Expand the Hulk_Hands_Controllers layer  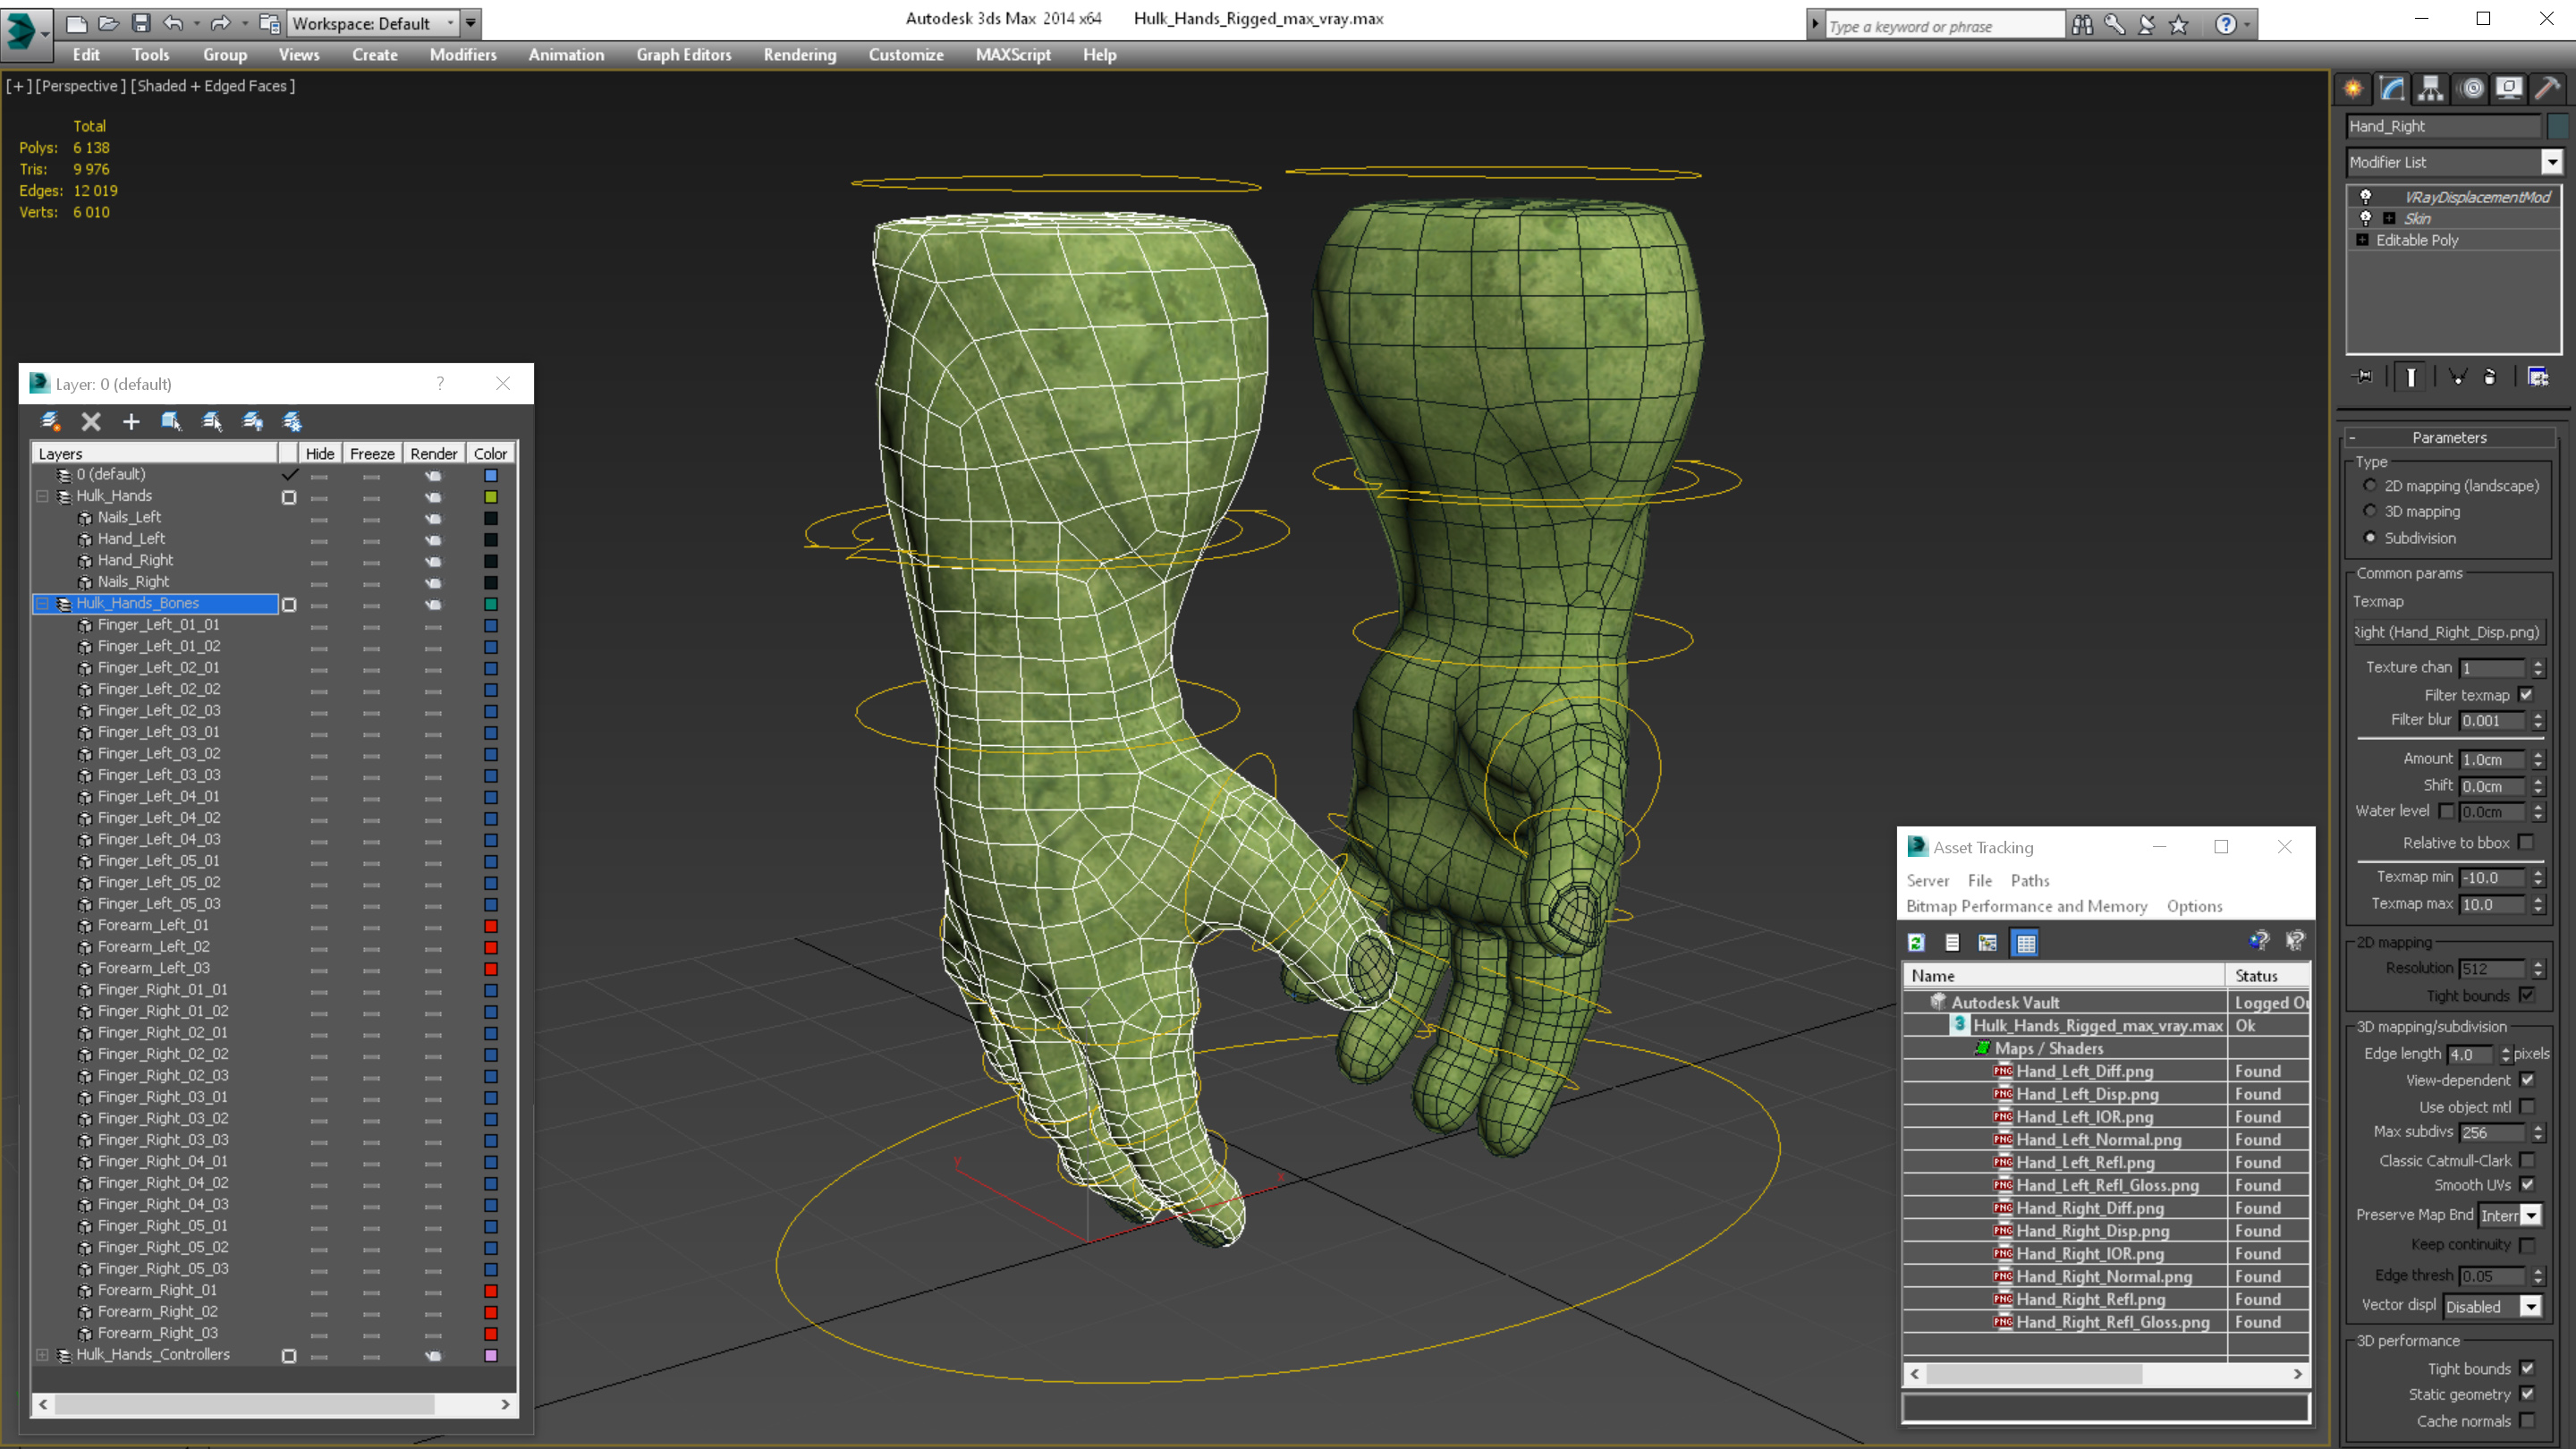pyautogui.click(x=42, y=1355)
